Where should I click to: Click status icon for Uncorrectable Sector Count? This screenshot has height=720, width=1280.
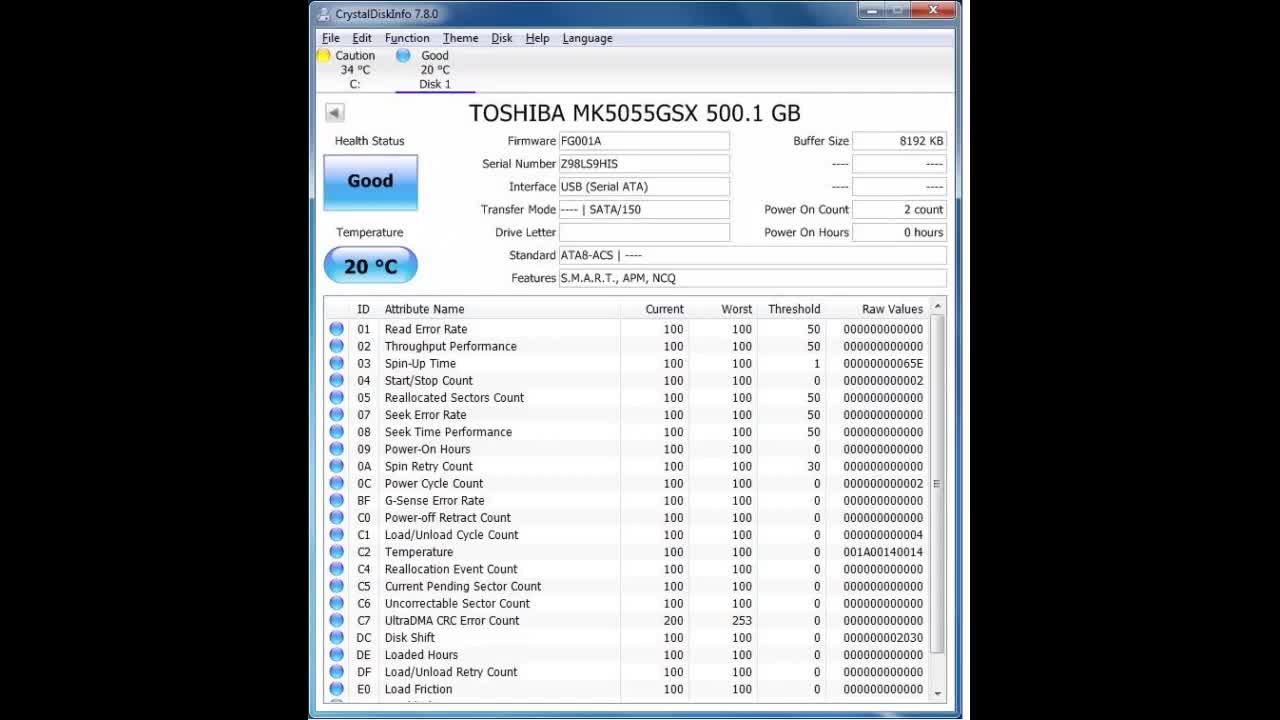pyautogui.click(x=336, y=603)
